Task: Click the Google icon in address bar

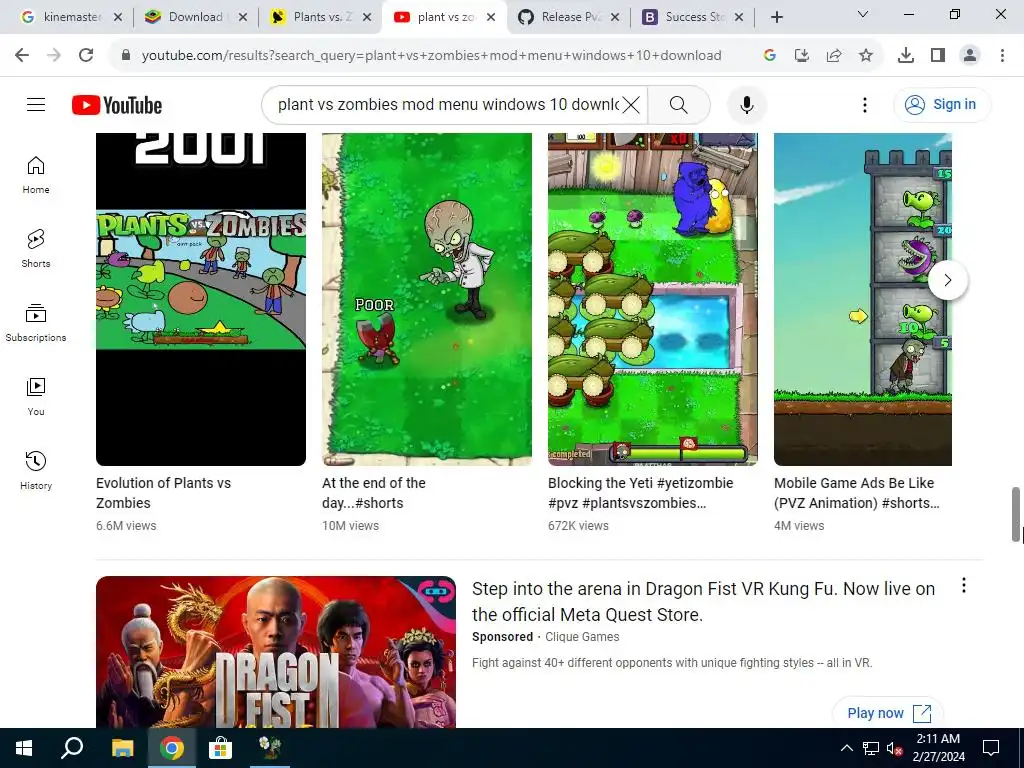Action: point(769,56)
